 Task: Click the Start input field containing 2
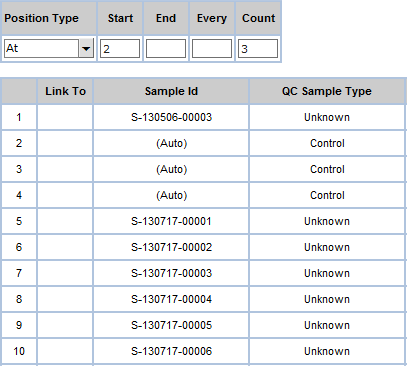tap(120, 49)
